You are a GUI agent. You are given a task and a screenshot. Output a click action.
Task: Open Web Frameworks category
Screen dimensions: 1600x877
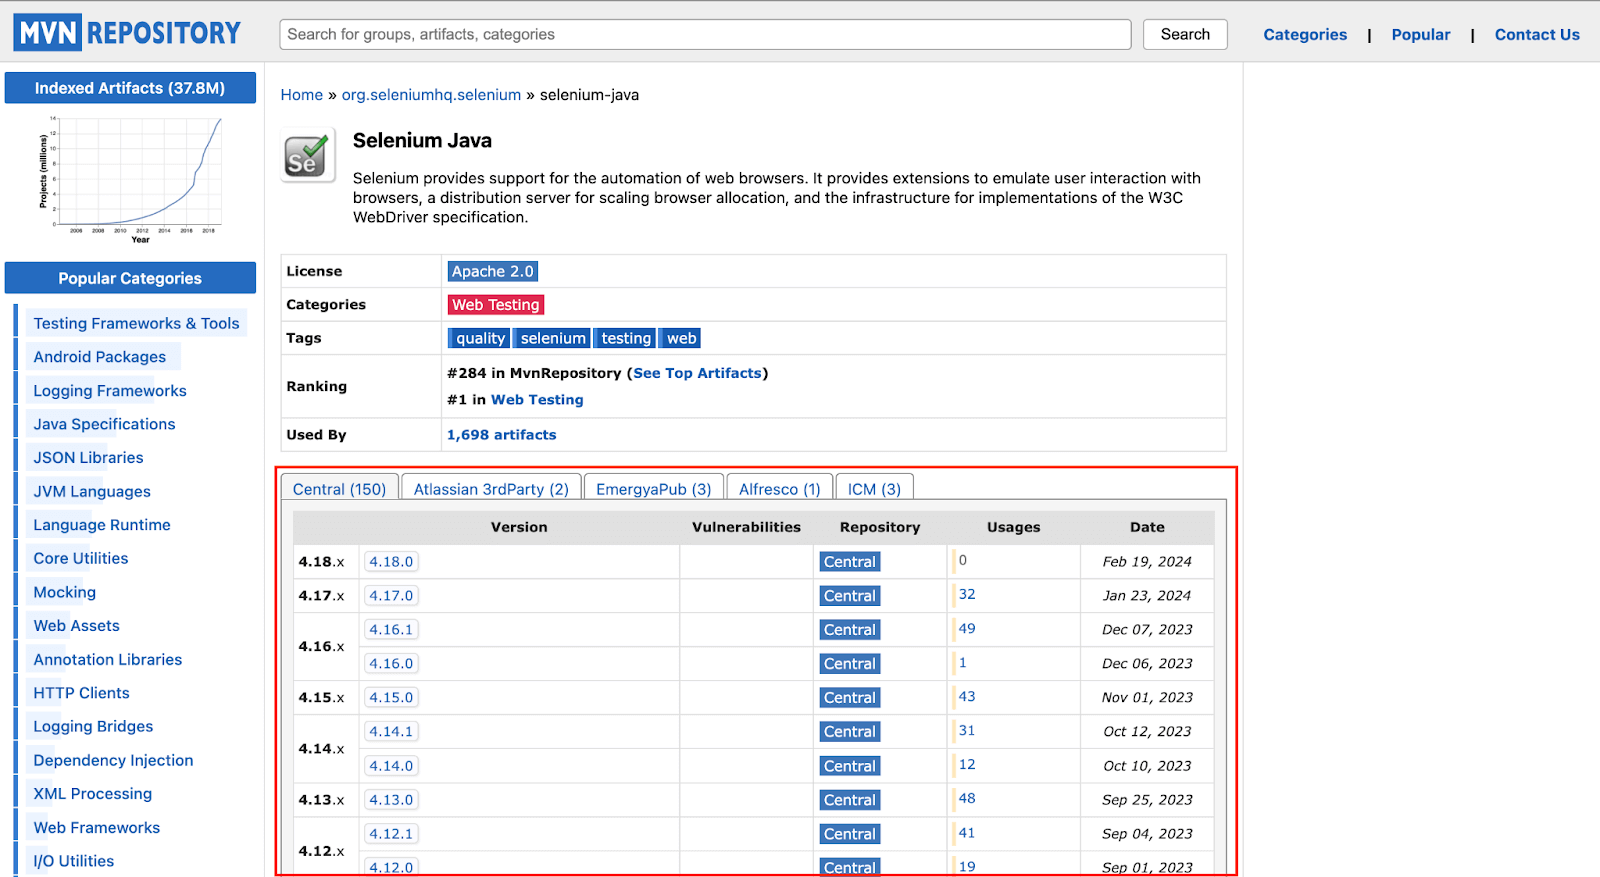(97, 828)
